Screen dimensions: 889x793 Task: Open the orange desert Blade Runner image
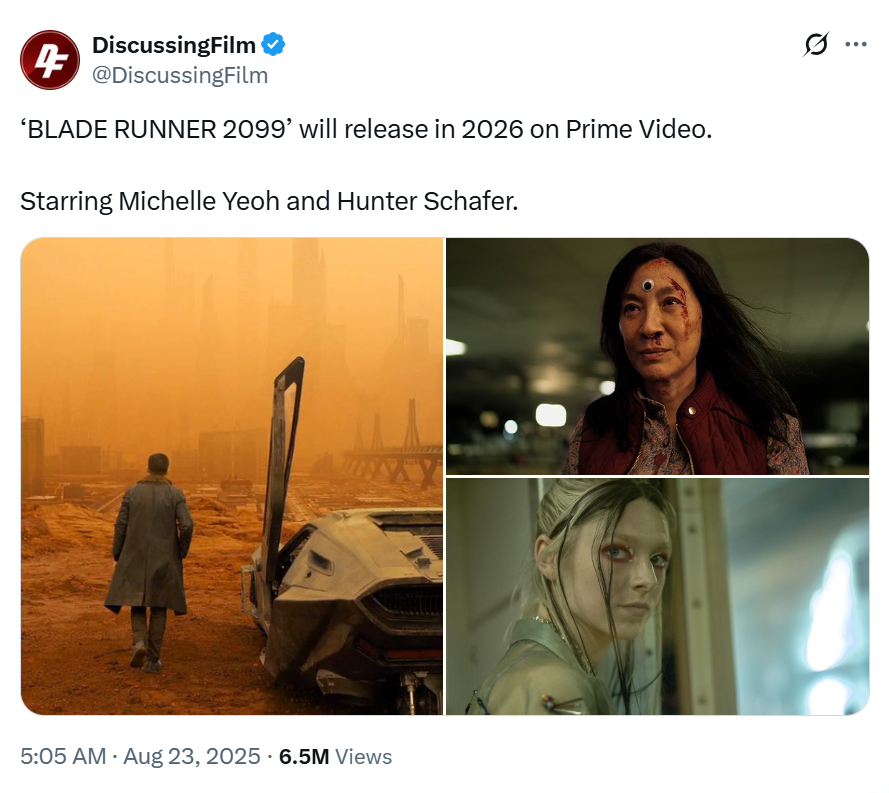pyautogui.click(x=232, y=476)
